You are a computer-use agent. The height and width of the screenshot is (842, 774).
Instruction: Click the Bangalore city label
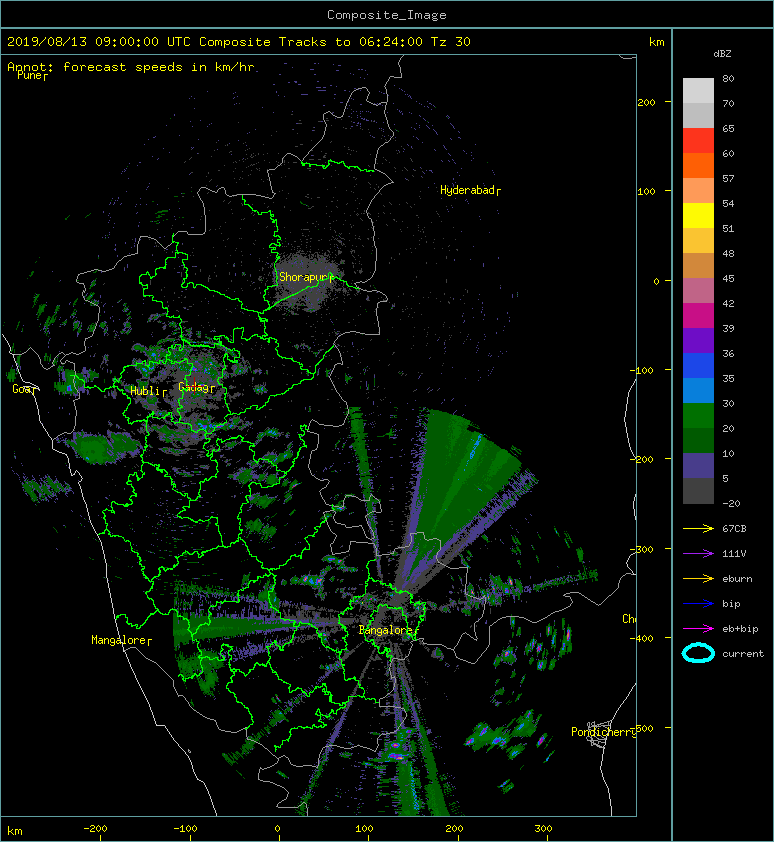click(385, 630)
